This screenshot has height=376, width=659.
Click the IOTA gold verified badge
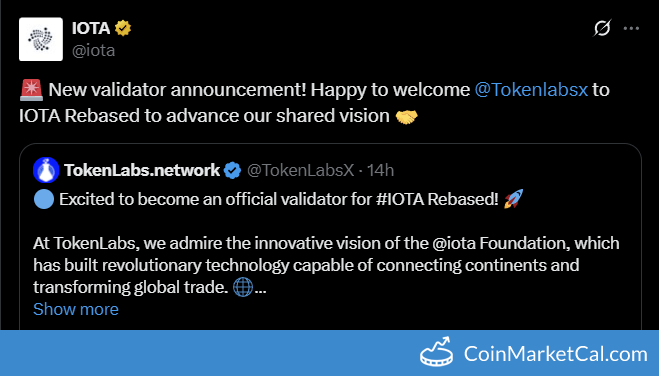tap(123, 28)
